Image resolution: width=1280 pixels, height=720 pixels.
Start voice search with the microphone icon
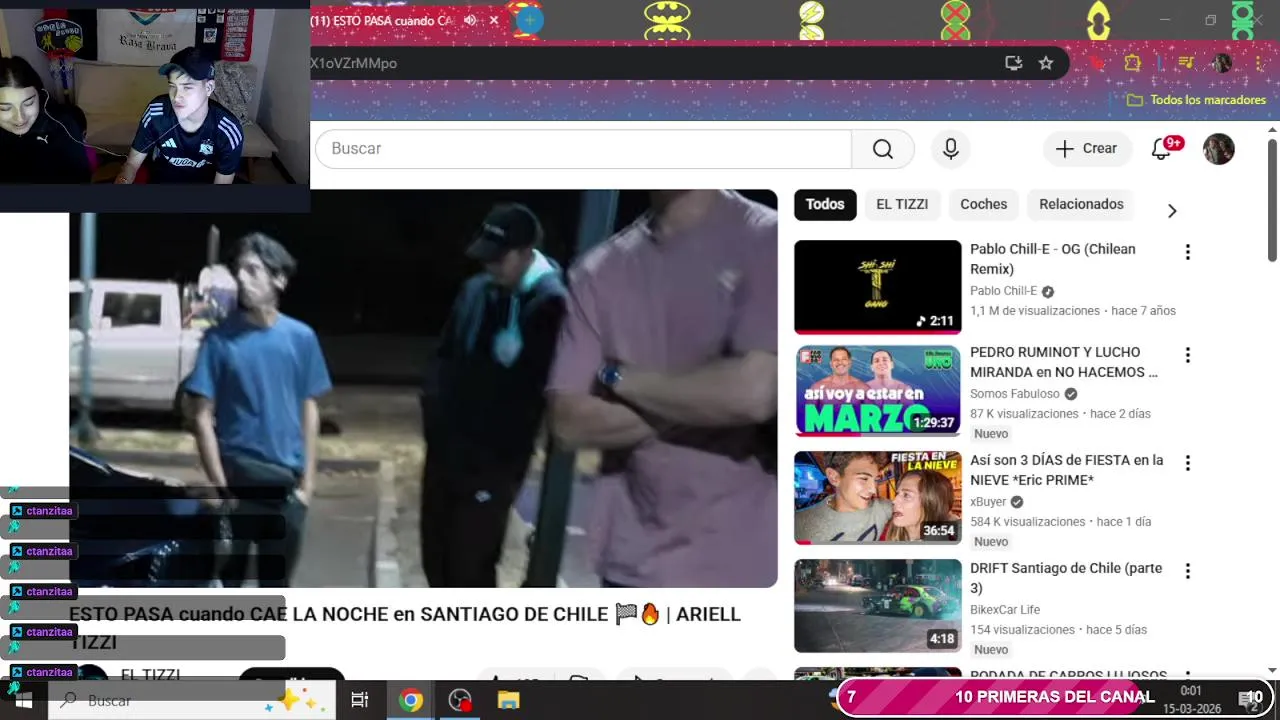pos(951,149)
